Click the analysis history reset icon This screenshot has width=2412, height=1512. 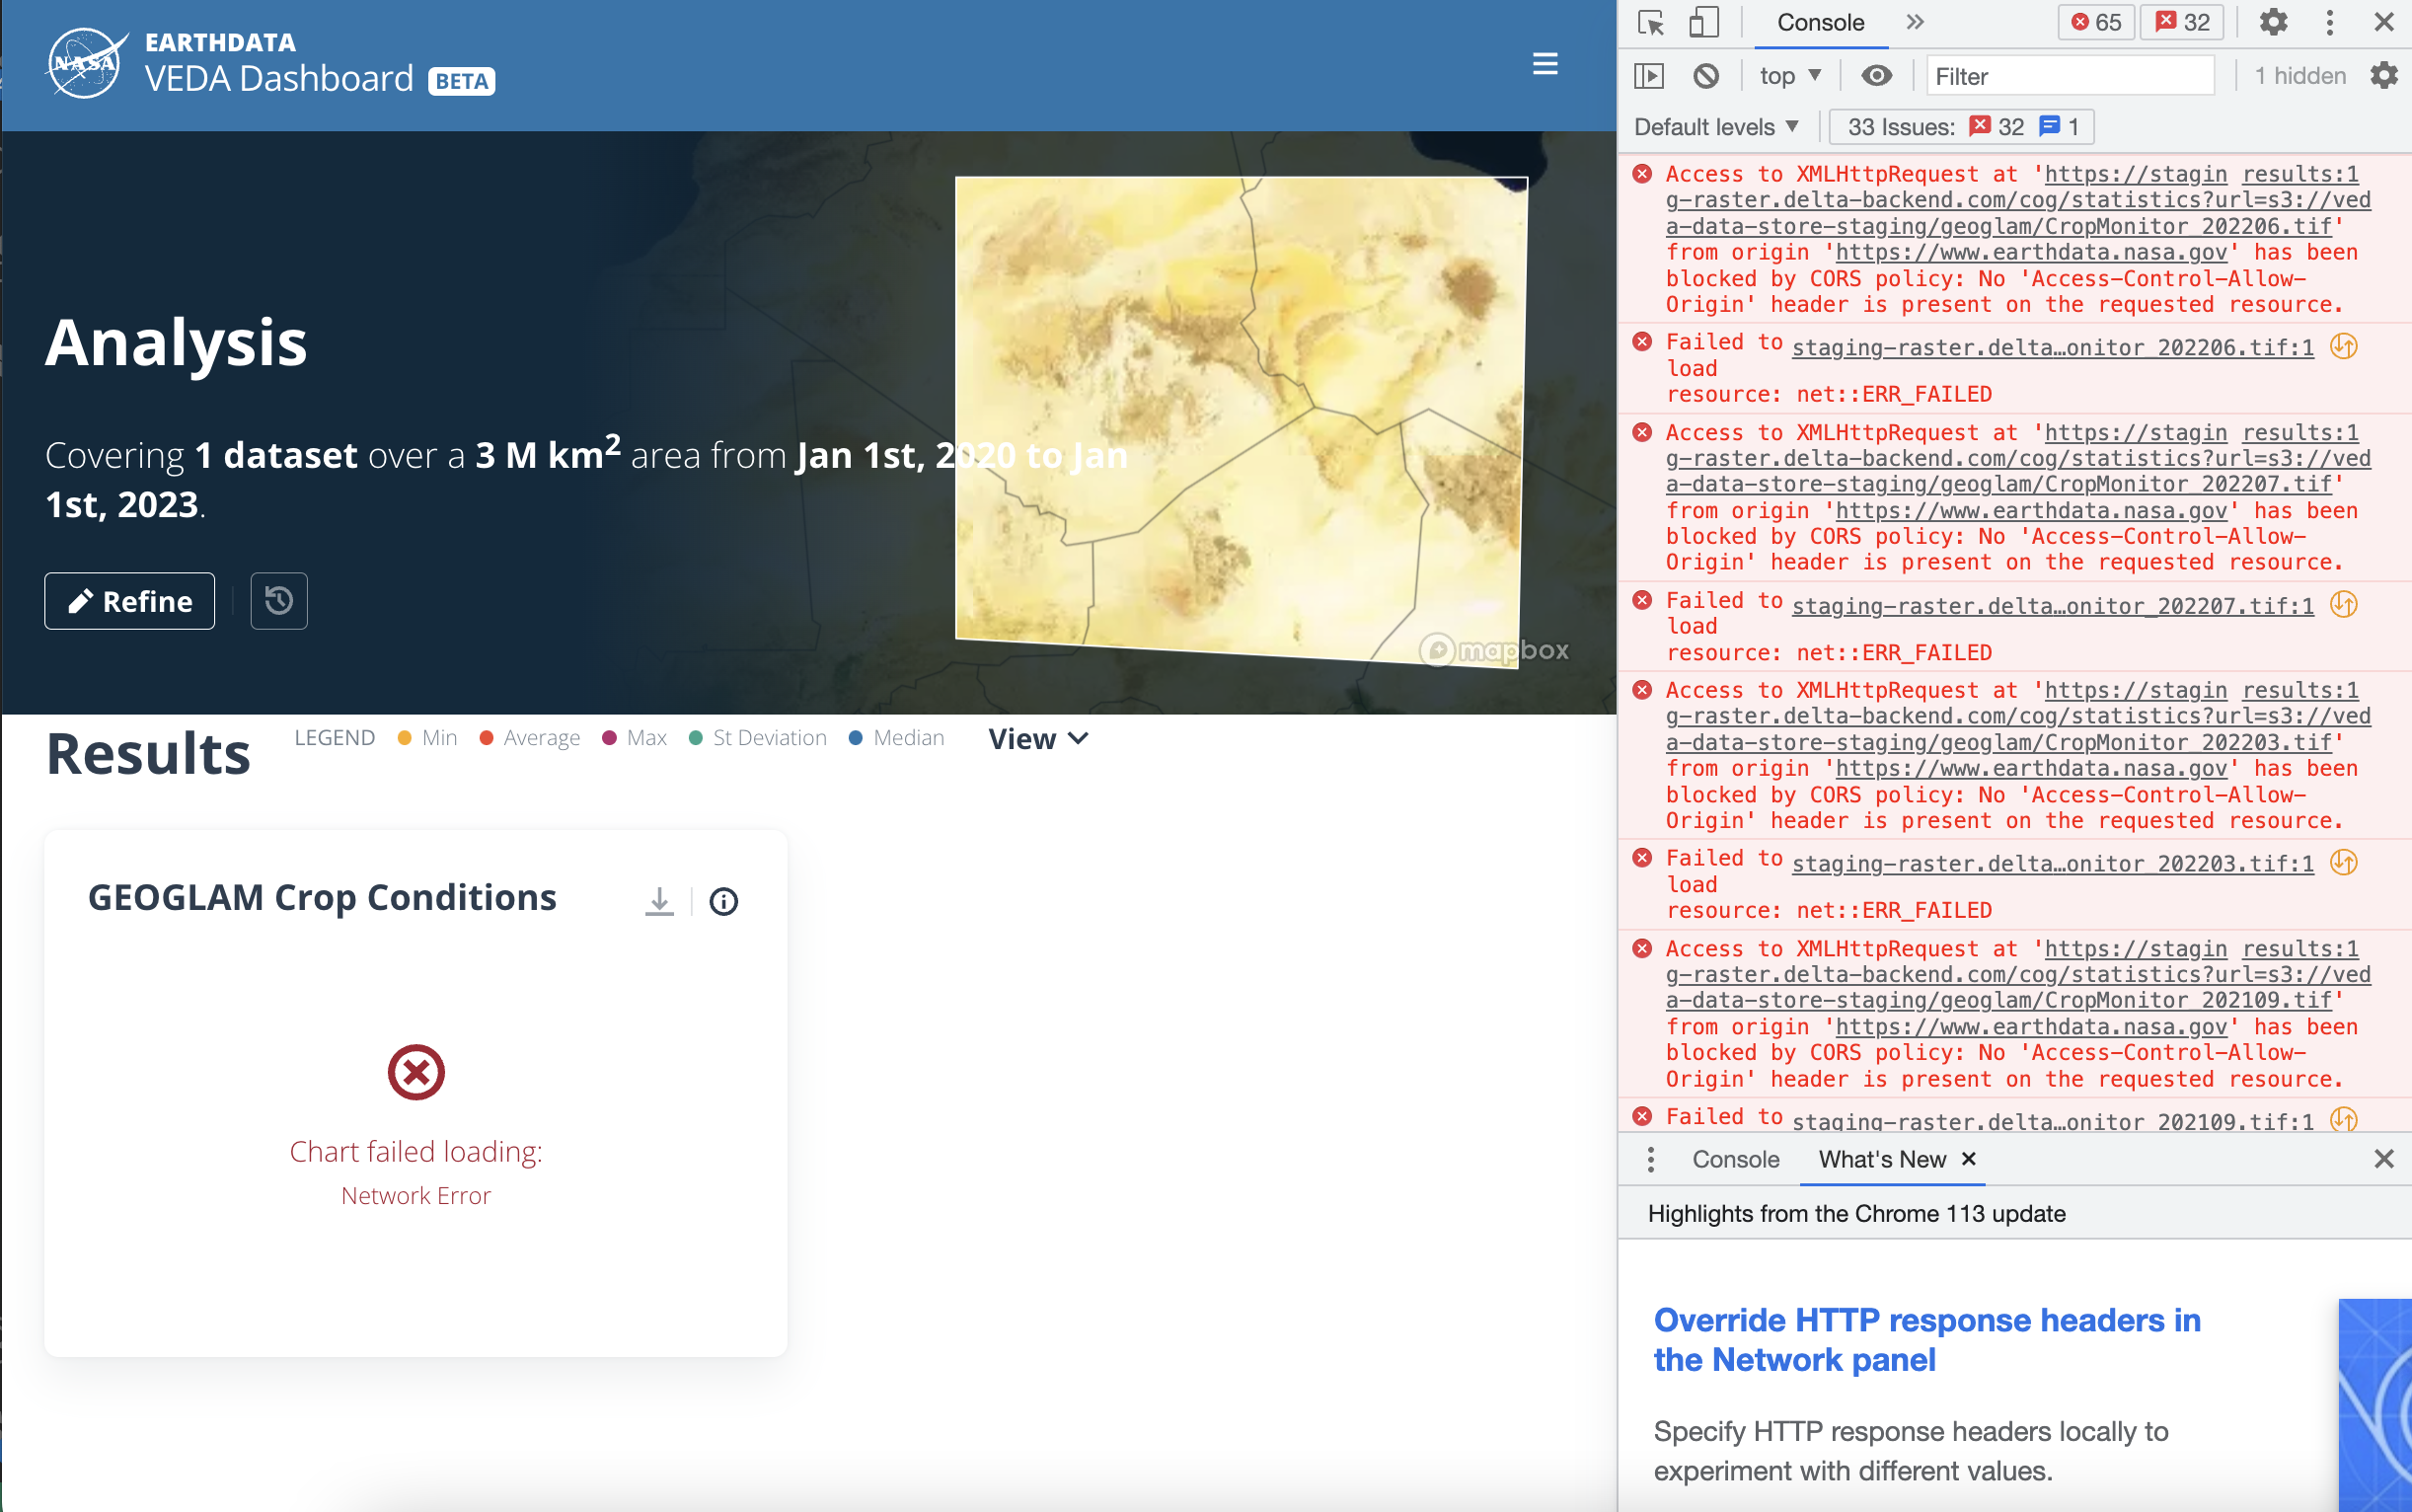pyautogui.click(x=278, y=600)
